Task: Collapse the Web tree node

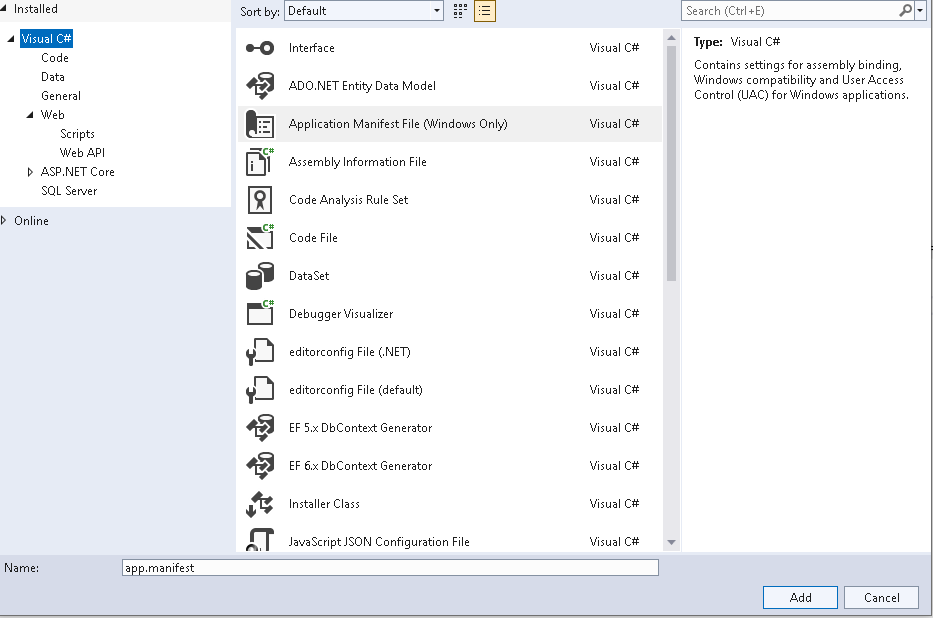Action: (30, 115)
